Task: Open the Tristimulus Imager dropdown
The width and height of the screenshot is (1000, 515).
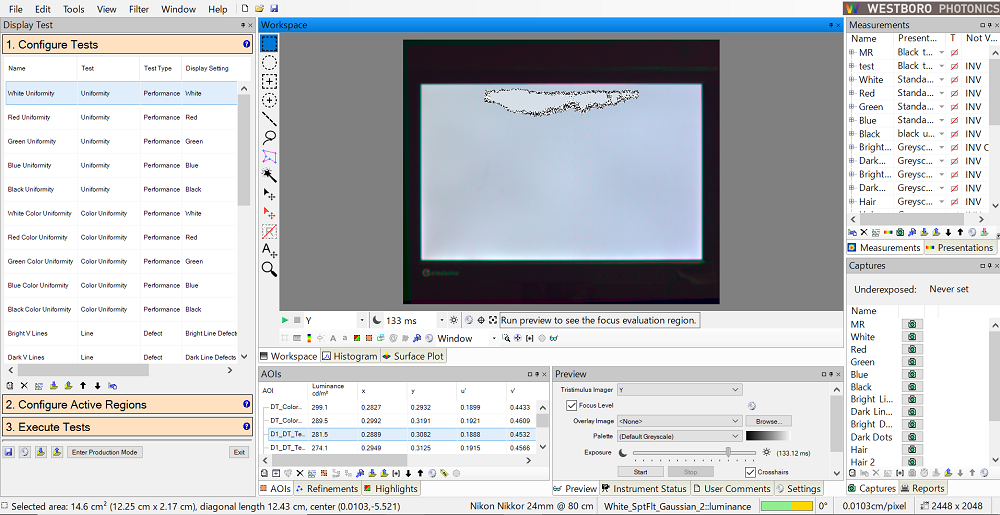Action: click(x=680, y=389)
